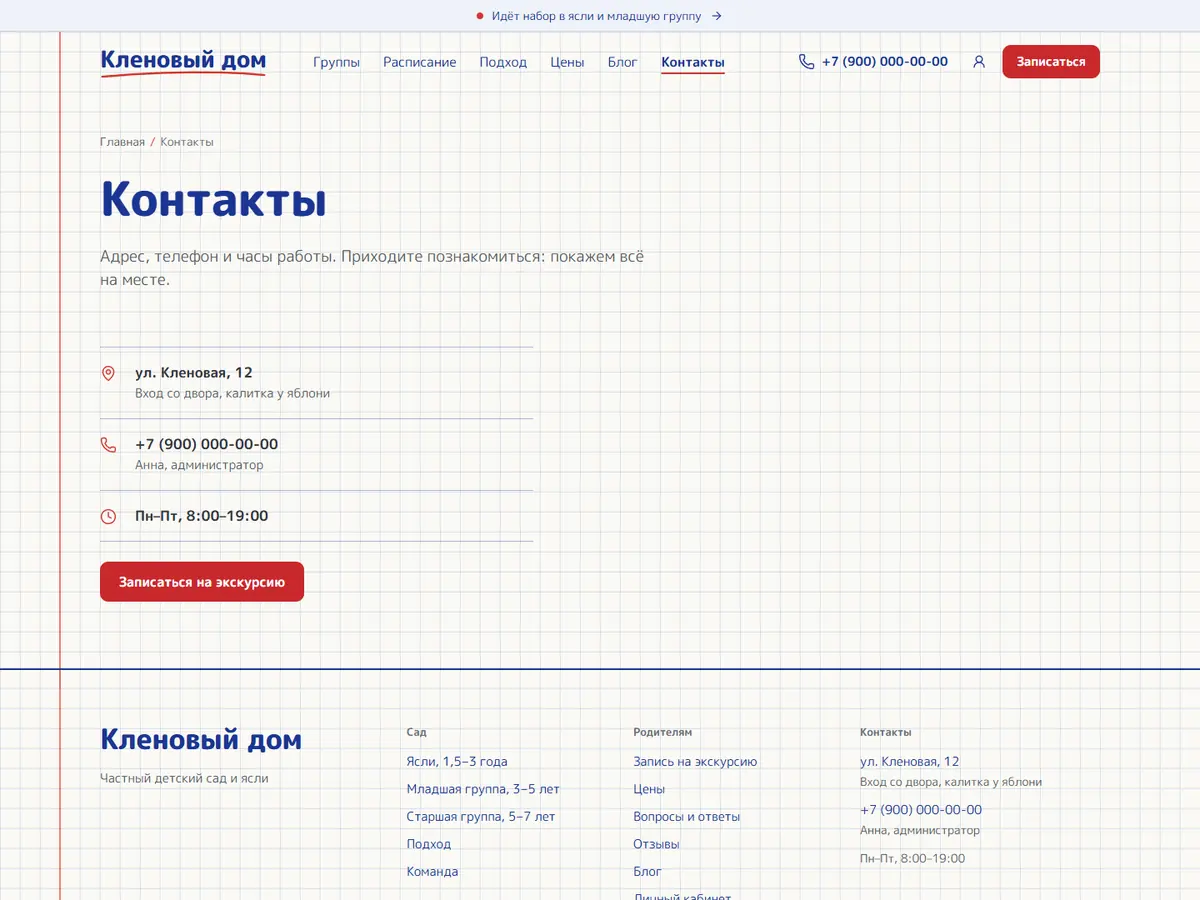Select the active Контакты nav item
The width and height of the screenshot is (1200, 900).
pos(693,62)
